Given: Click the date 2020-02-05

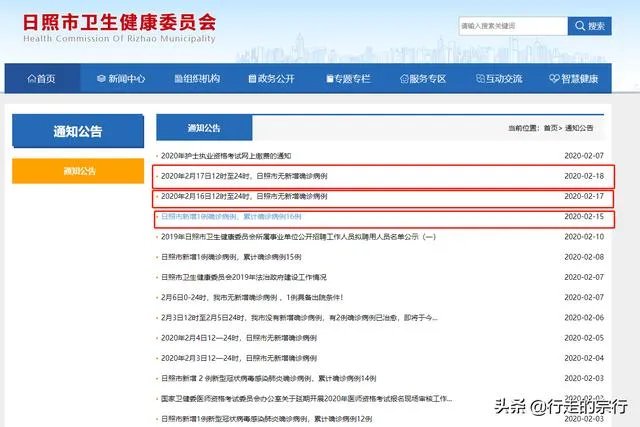Looking at the screenshot, I should (x=584, y=338).
